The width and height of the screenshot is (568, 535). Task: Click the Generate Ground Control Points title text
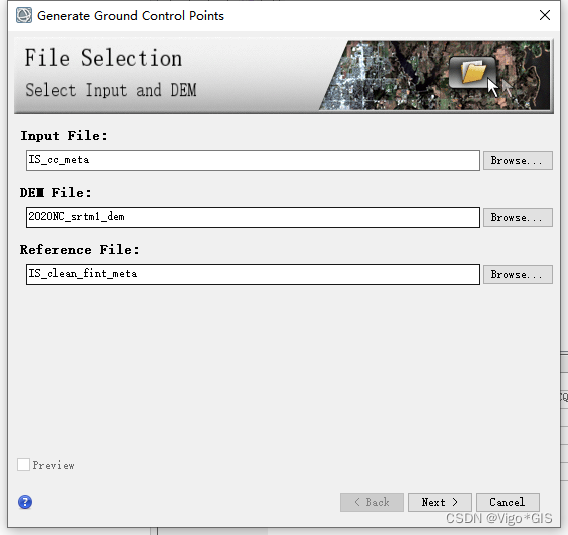point(130,16)
